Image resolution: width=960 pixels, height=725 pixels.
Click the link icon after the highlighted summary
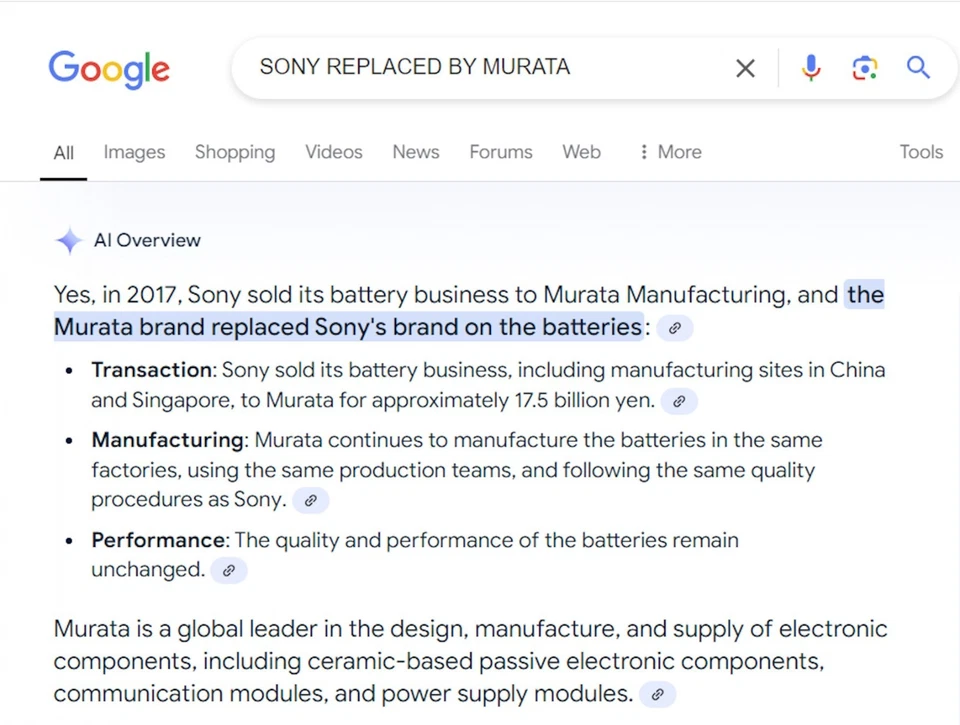pos(674,327)
